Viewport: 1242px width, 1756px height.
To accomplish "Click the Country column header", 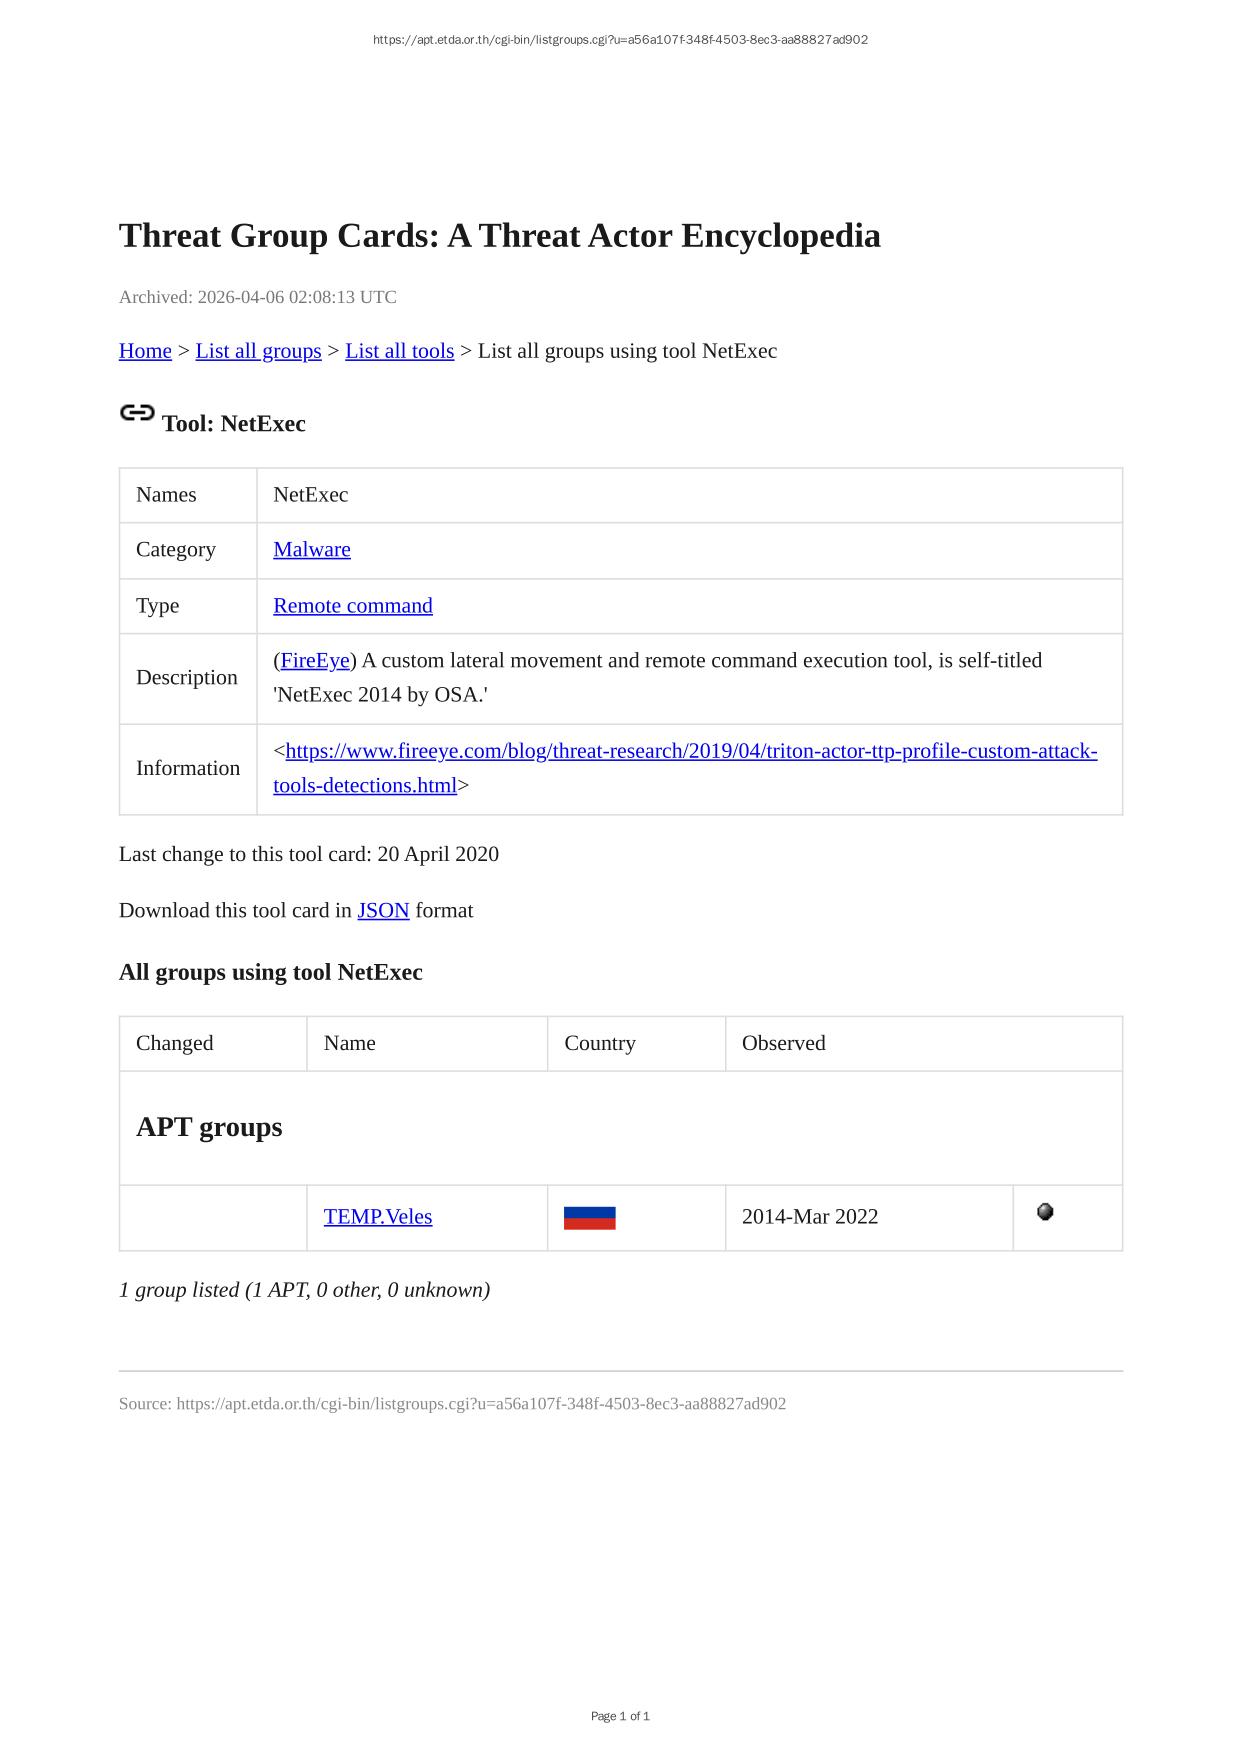I will pyautogui.click(x=600, y=1043).
